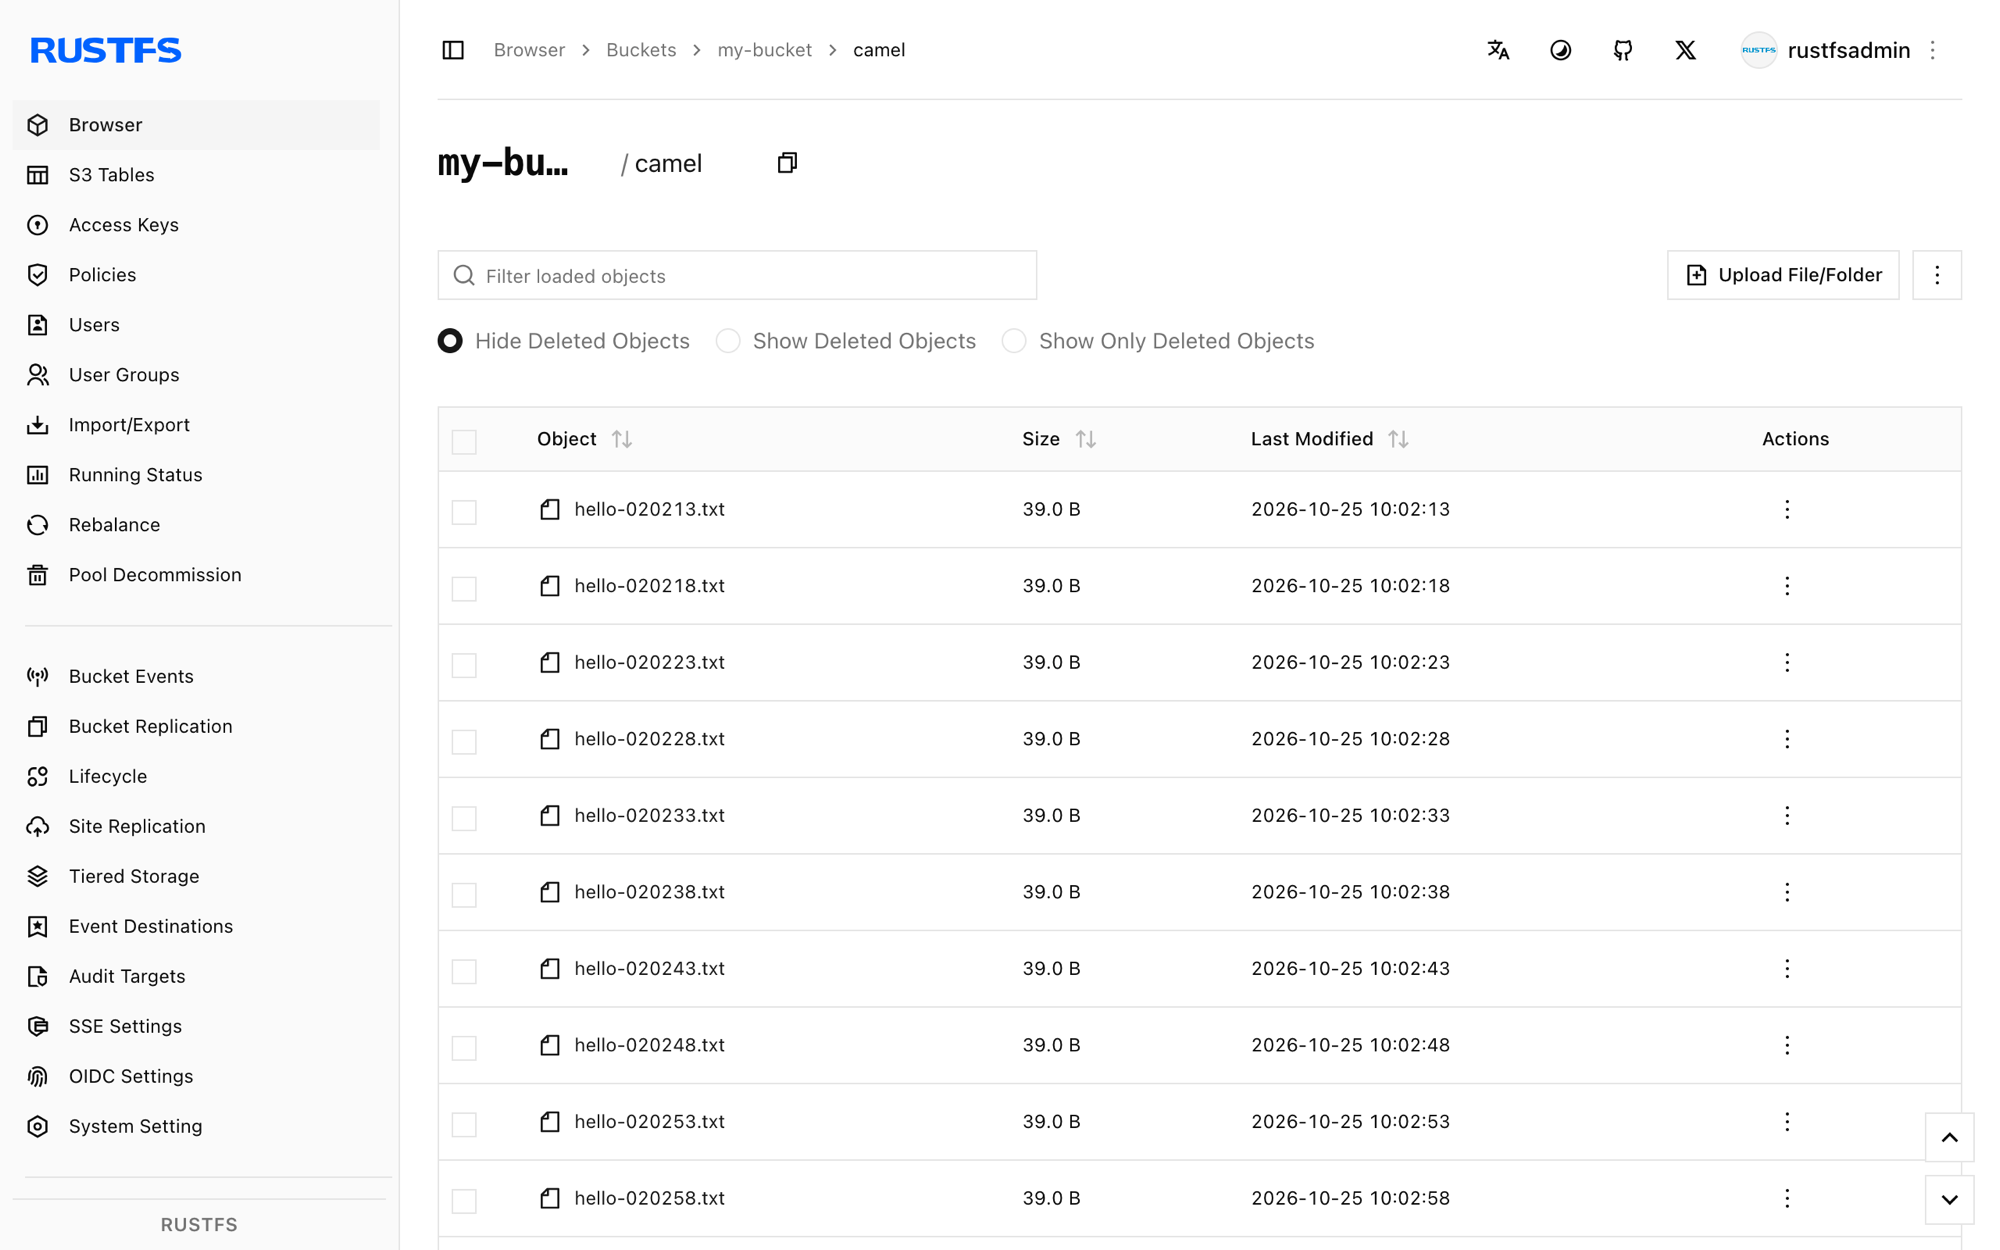Viewport: 2000px width, 1250px height.
Task: Focus the Filter loaded objects field
Action: point(737,275)
